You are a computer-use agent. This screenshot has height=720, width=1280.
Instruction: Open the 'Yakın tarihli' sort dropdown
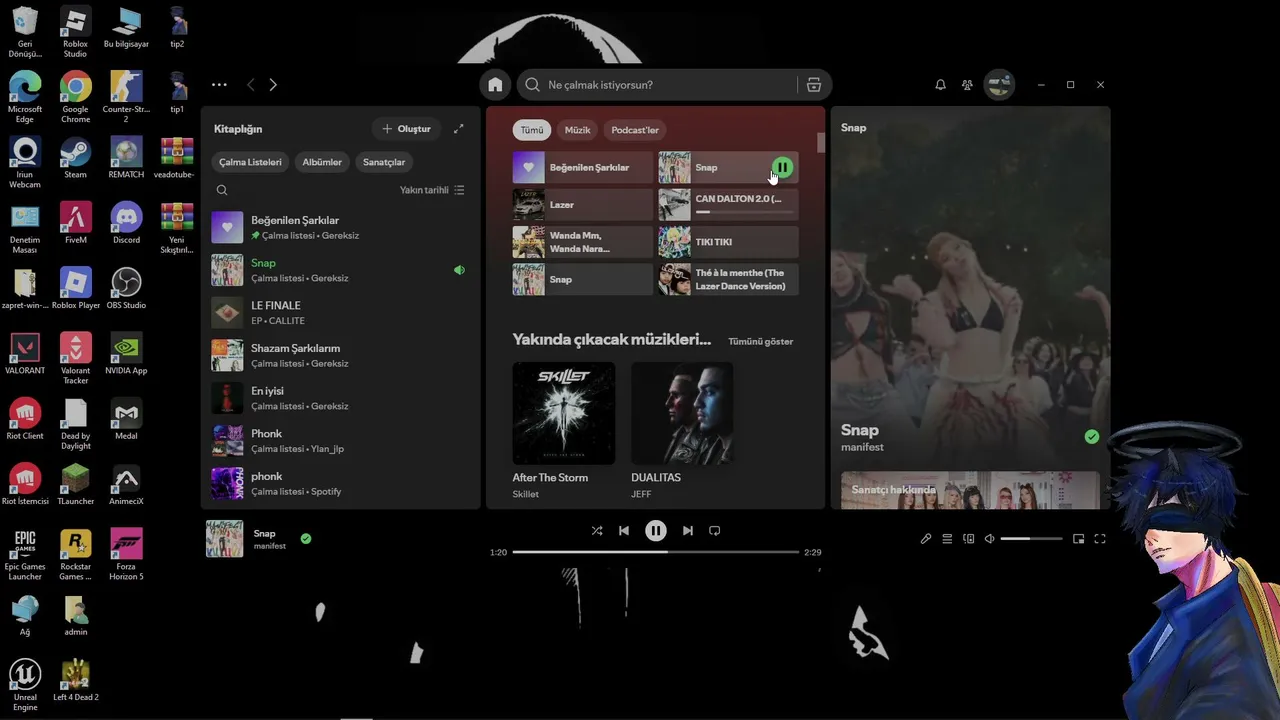click(x=432, y=190)
